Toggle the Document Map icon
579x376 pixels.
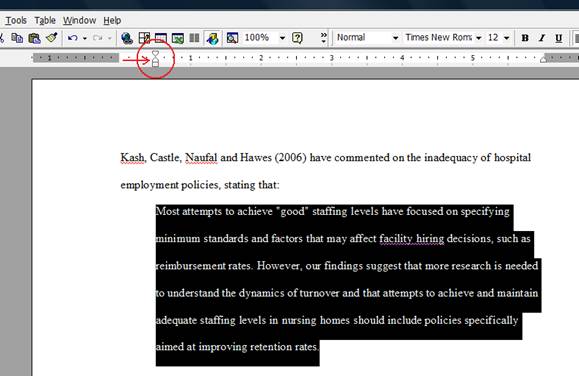tap(232, 38)
